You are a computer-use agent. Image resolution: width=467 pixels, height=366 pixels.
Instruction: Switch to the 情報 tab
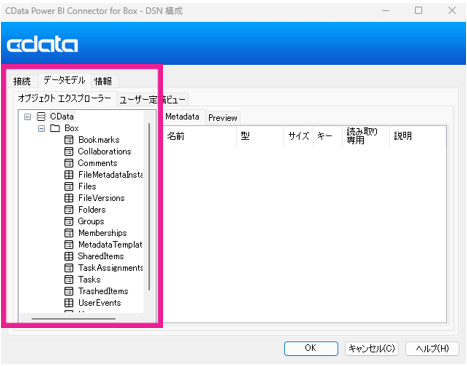[103, 81]
